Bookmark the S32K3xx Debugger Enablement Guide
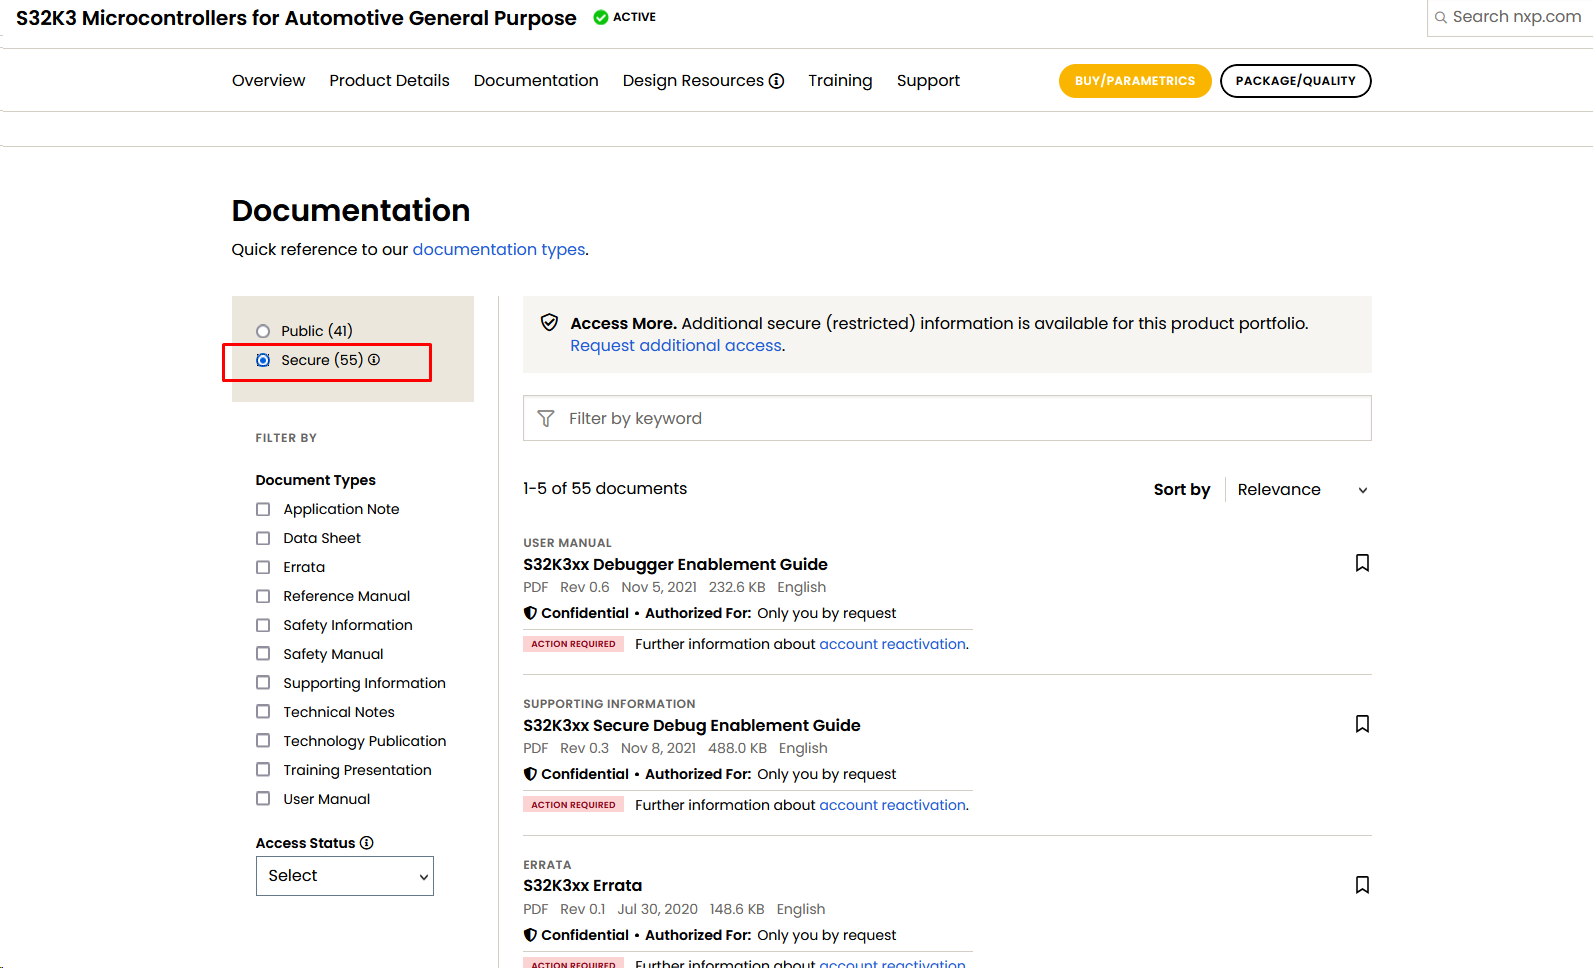 tap(1361, 563)
